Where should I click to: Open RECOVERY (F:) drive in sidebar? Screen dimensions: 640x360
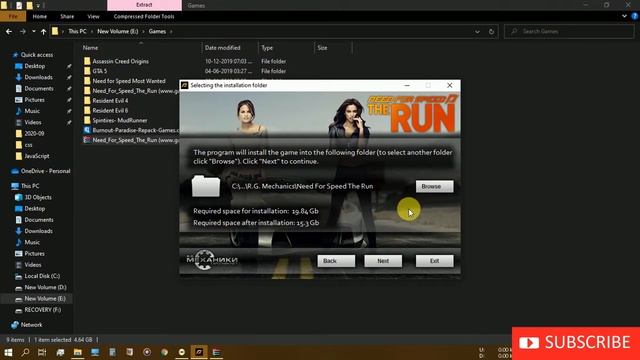(x=42, y=310)
